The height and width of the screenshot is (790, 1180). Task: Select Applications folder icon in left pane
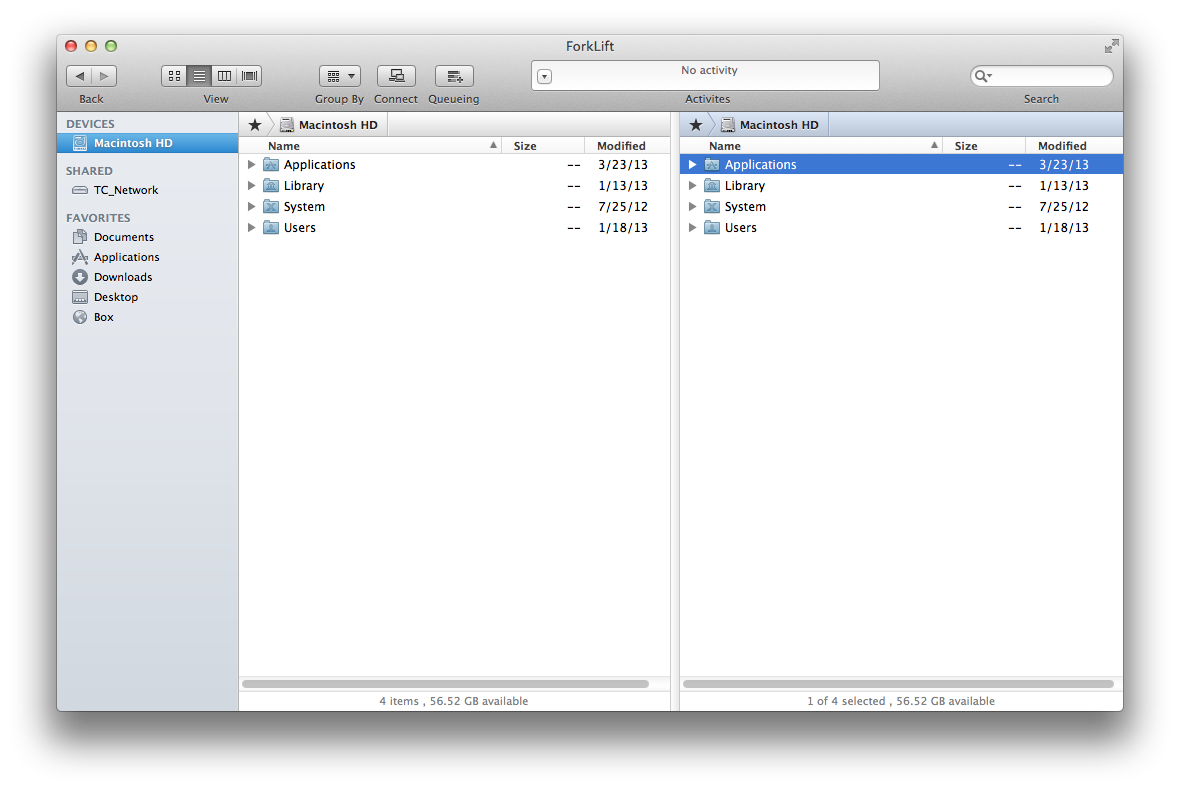click(271, 165)
